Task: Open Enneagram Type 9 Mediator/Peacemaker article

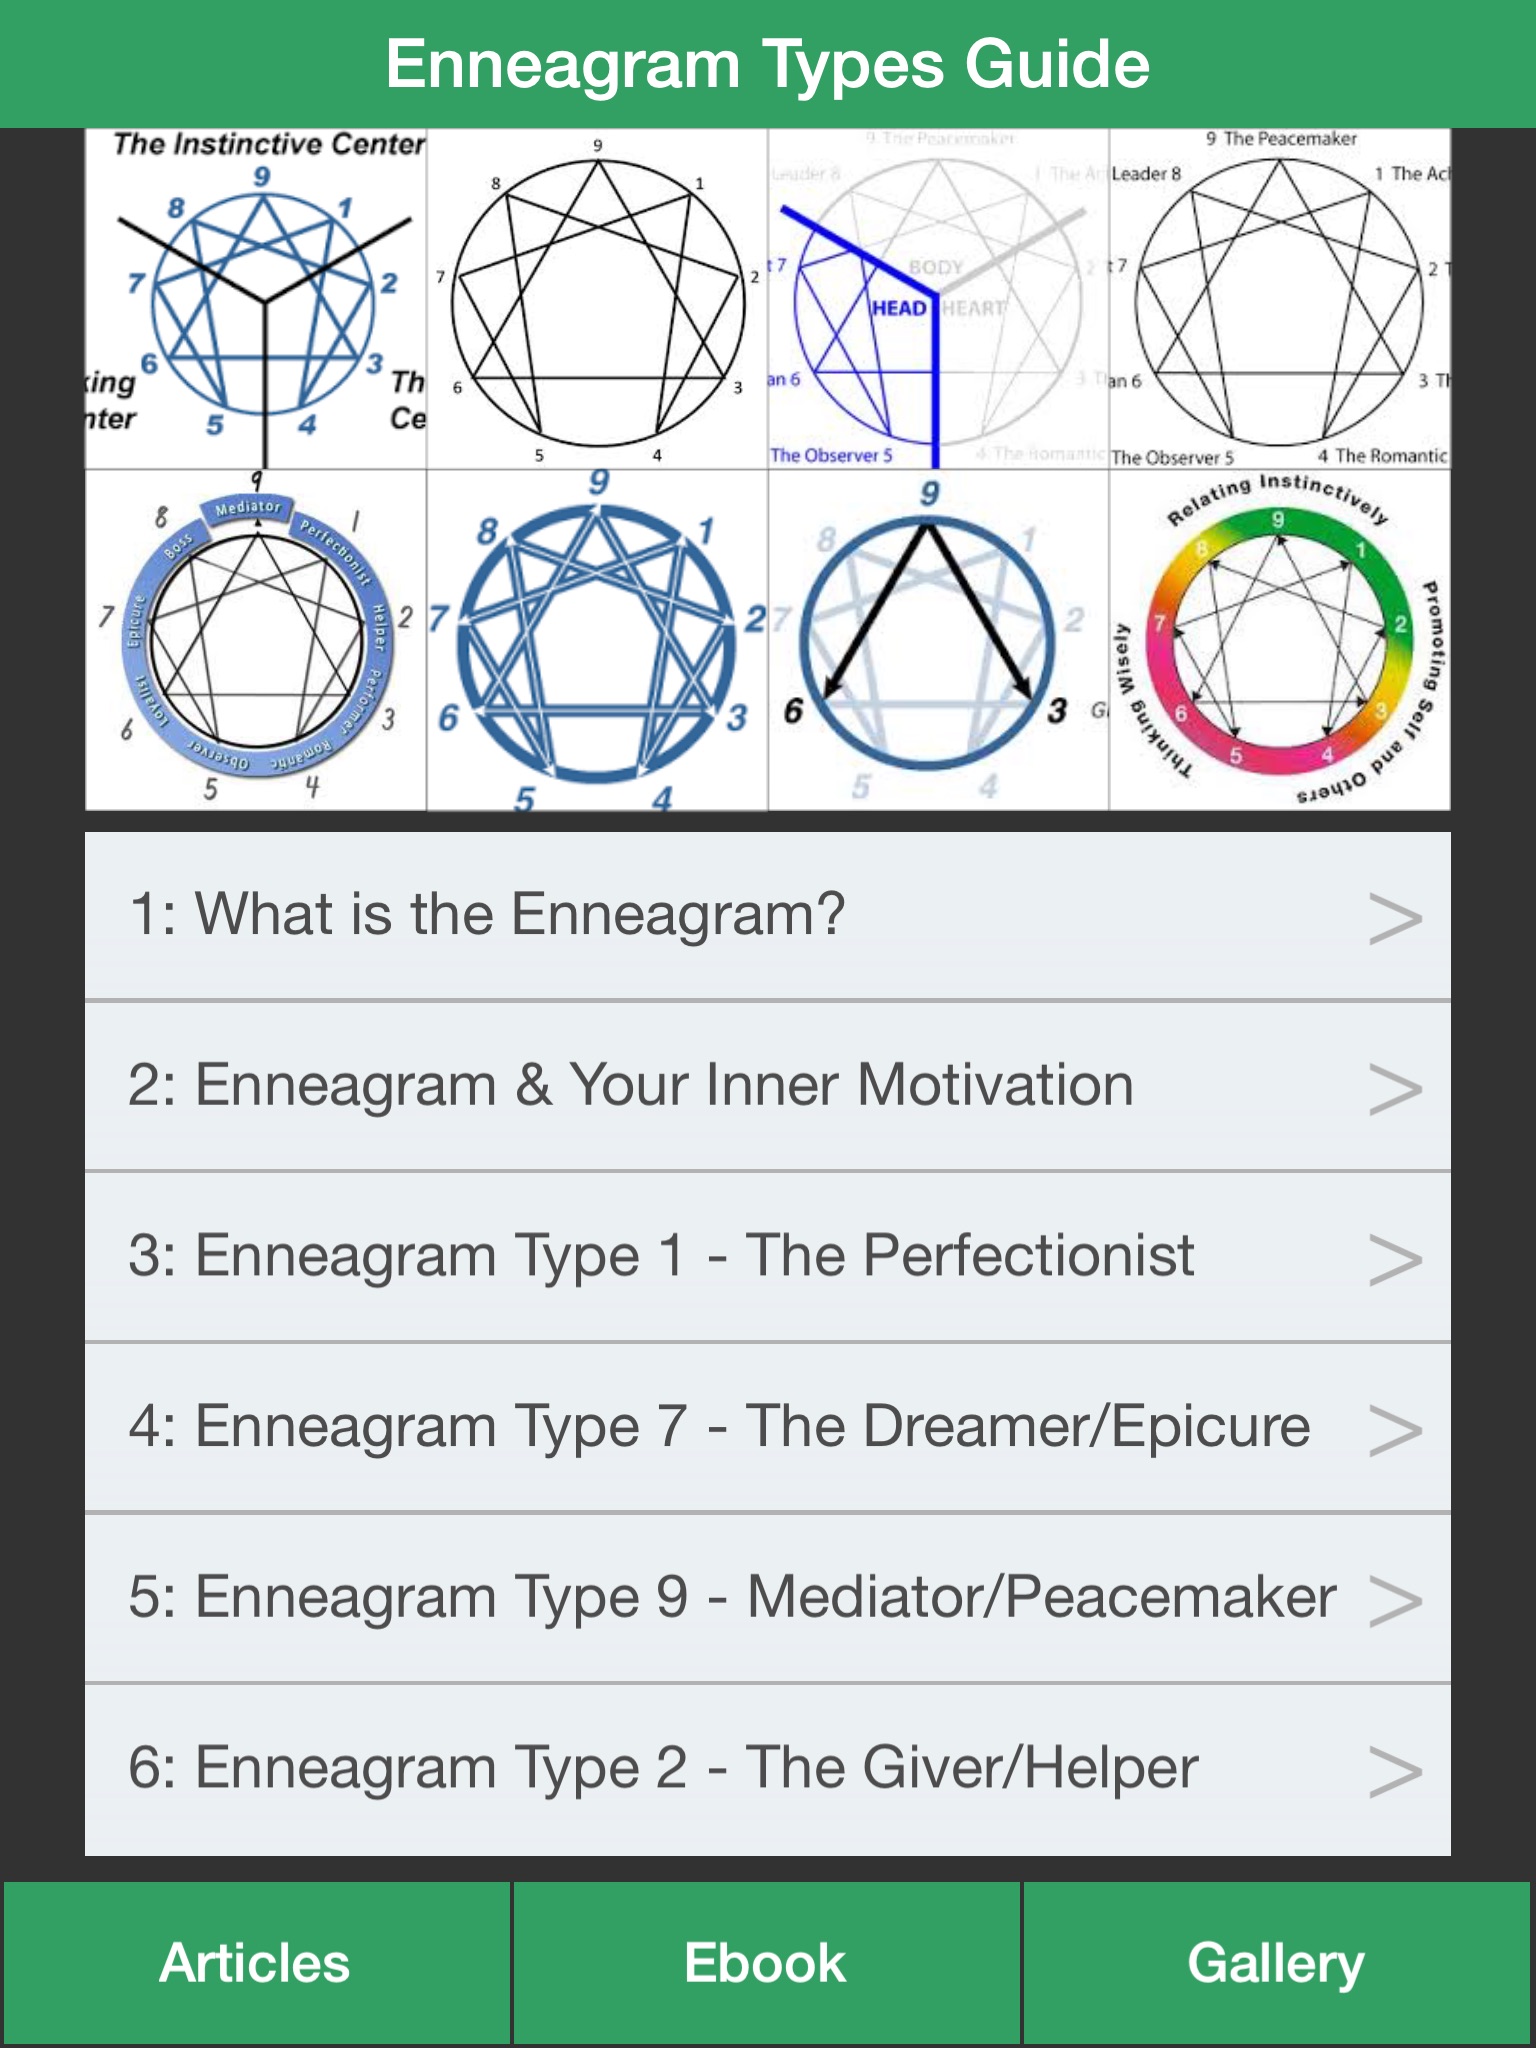Action: point(730,1597)
